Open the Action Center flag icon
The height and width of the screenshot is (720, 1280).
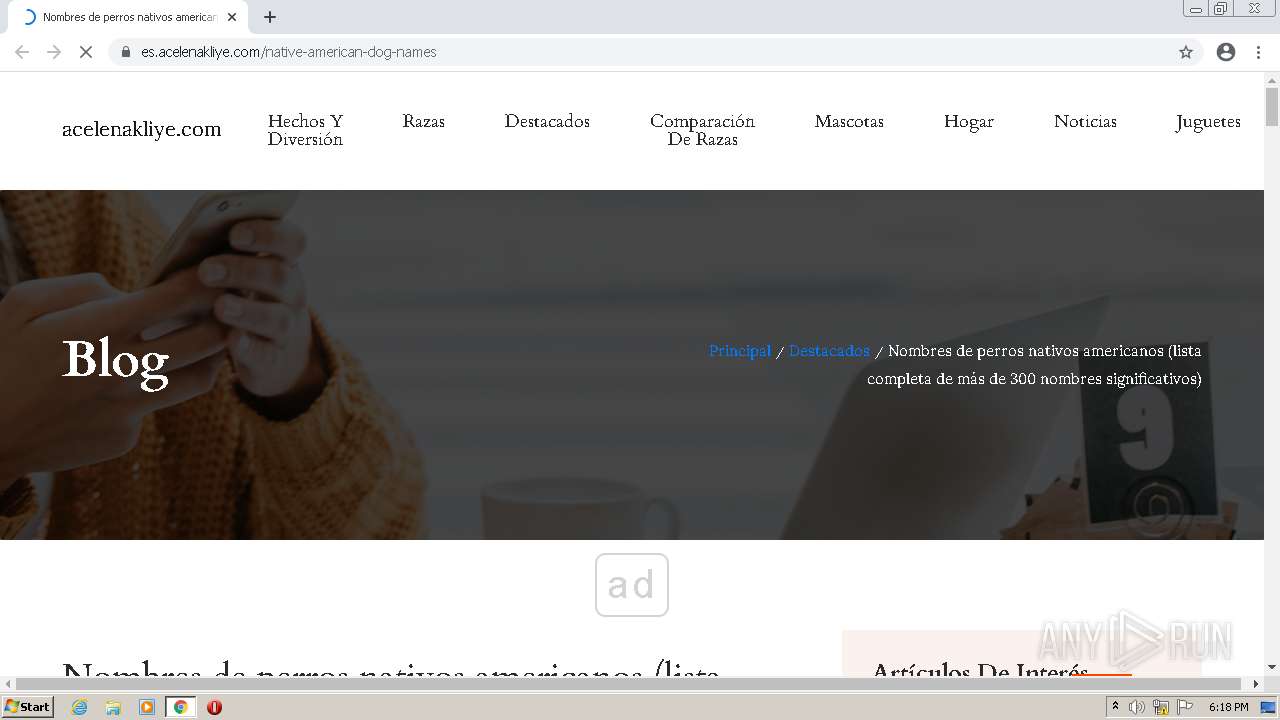coord(1185,707)
